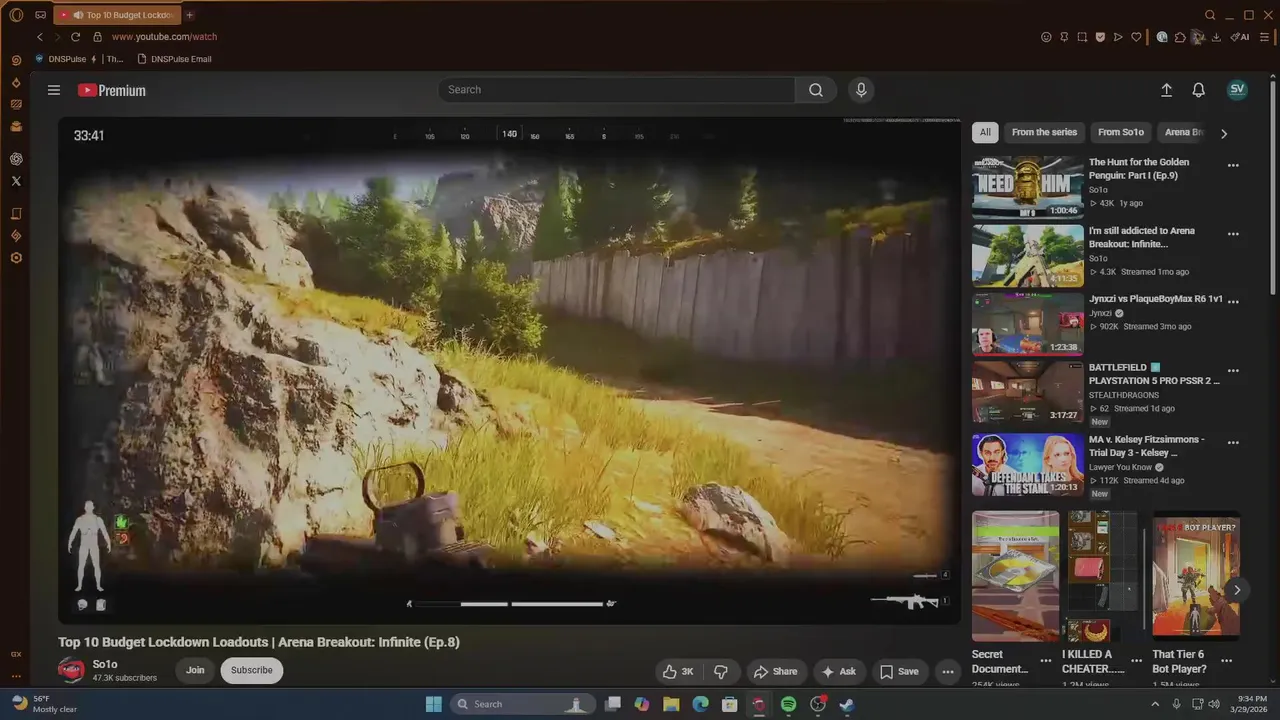
Task: Open options for Jynxzi vs PlaqueBoyMax video
Action: point(1233,301)
